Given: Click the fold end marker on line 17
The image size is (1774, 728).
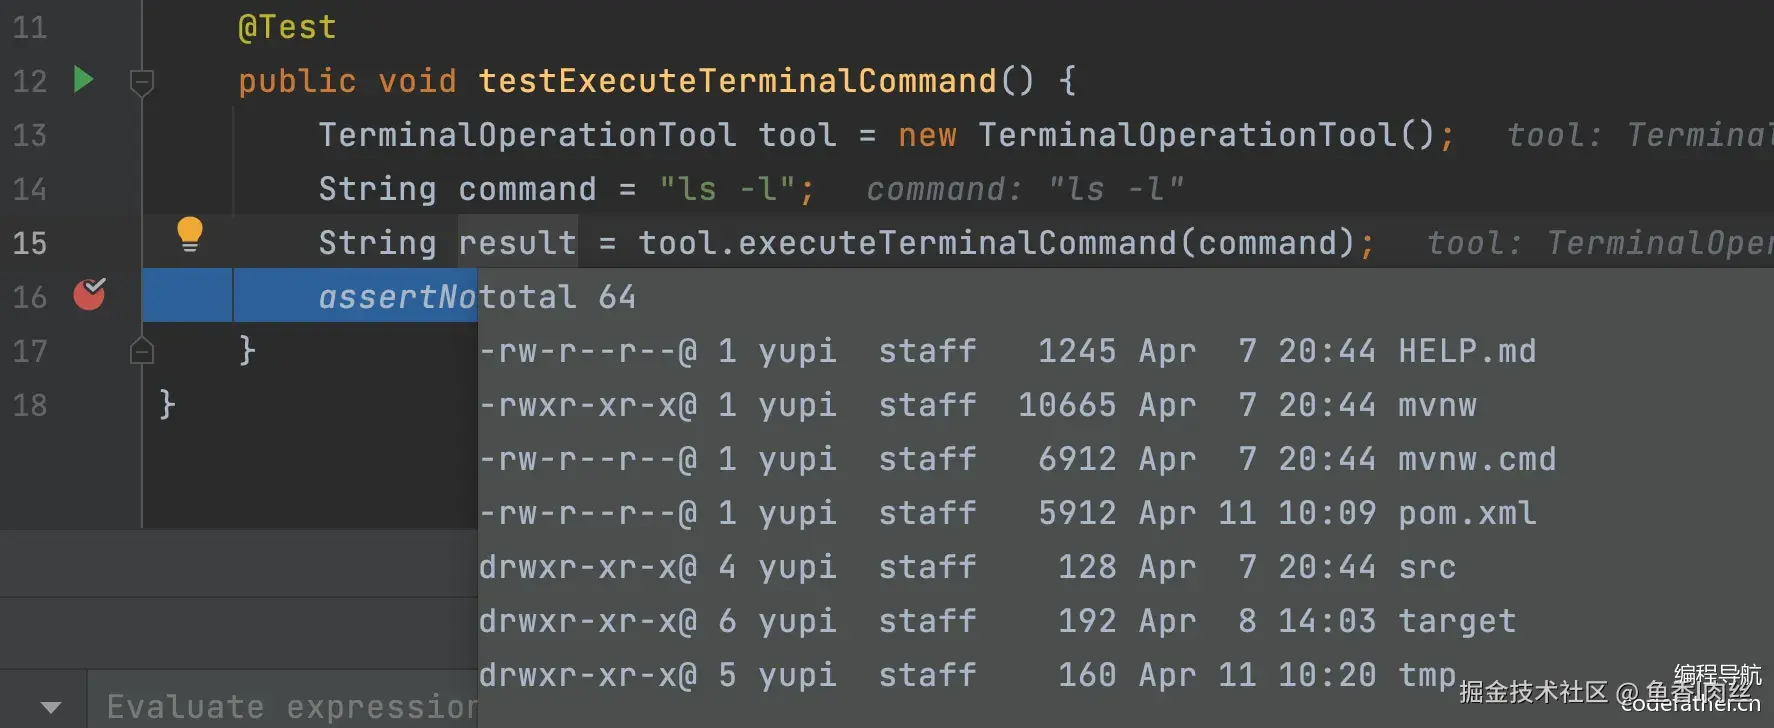Looking at the screenshot, I should (142, 350).
